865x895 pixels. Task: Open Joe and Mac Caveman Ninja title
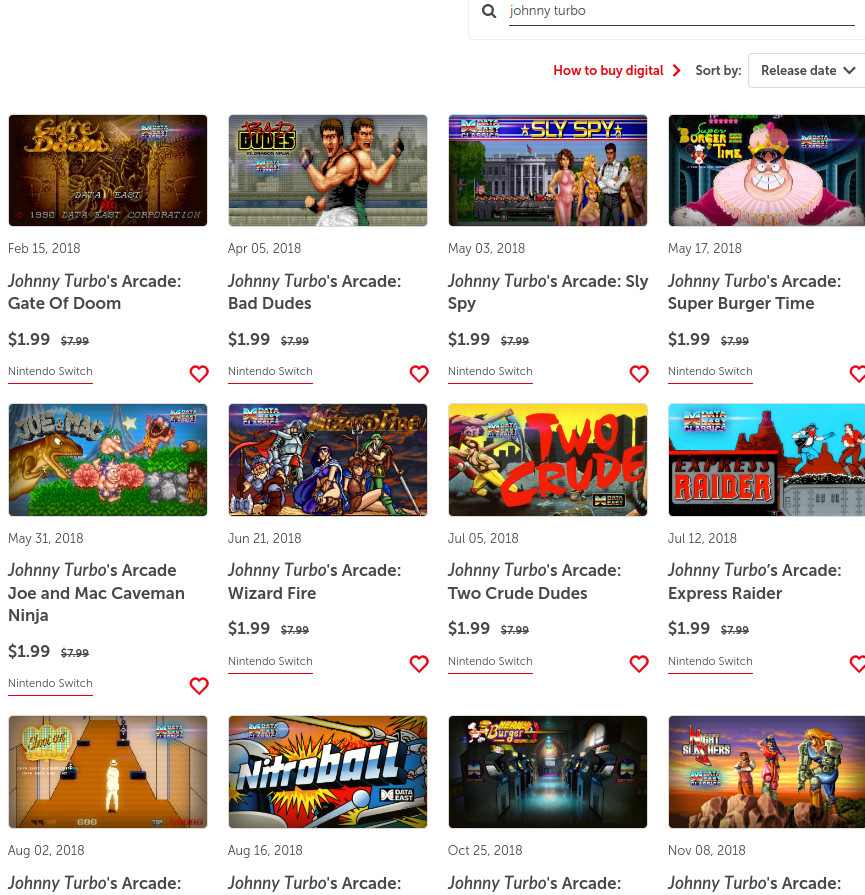point(96,592)
